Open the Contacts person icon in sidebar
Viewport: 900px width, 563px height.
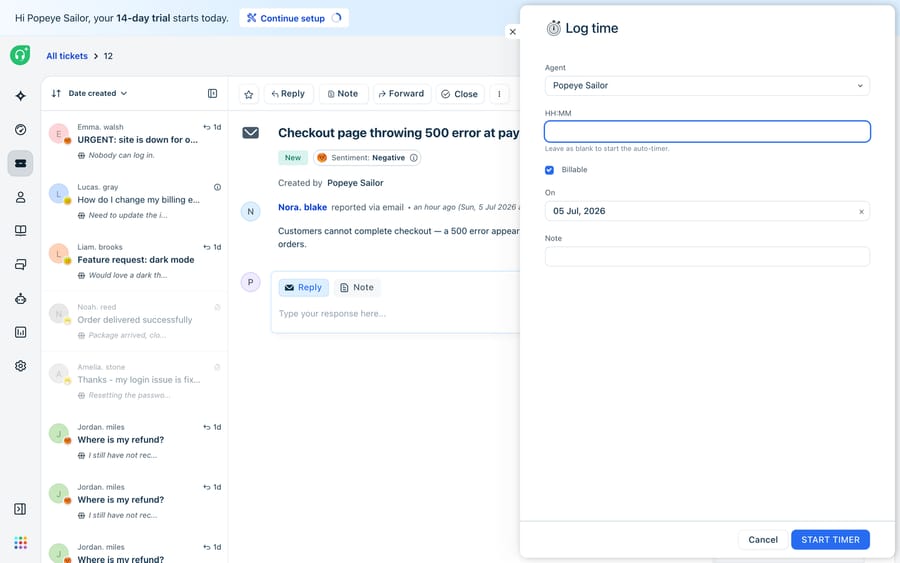[21, 197]
